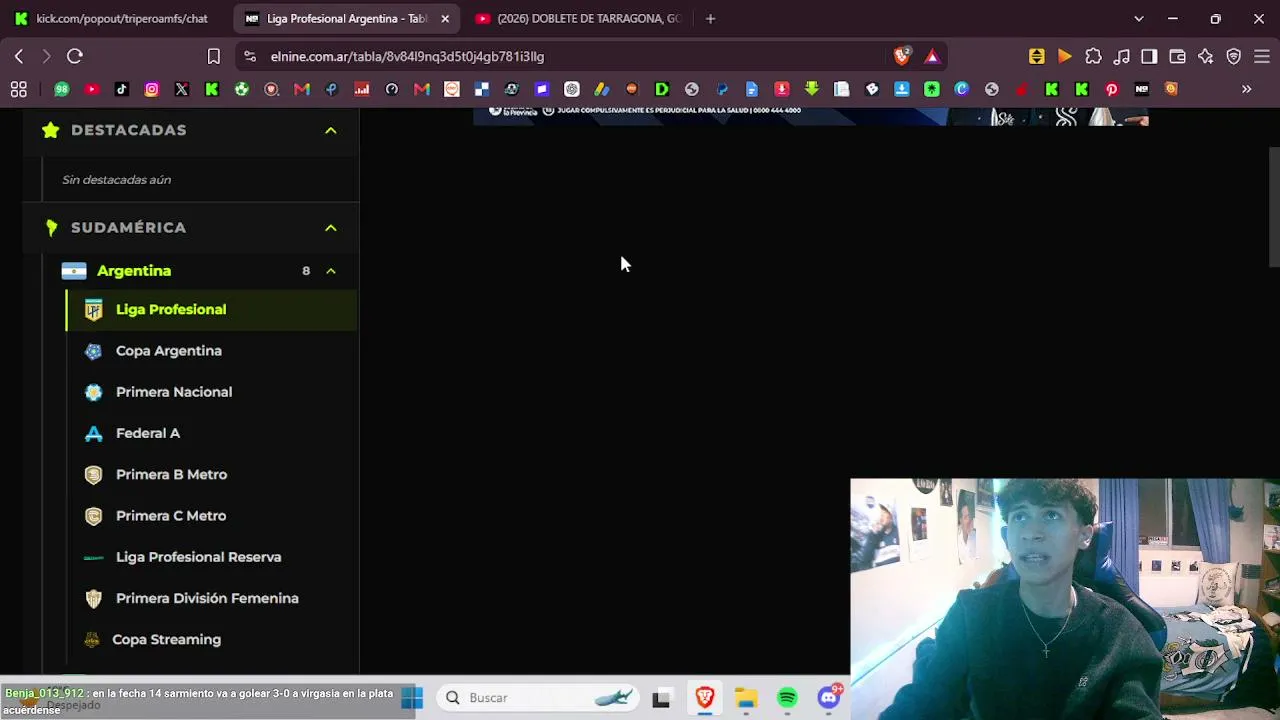
Task: Click the Windows taskbar search box
Action: click(538, 698)
